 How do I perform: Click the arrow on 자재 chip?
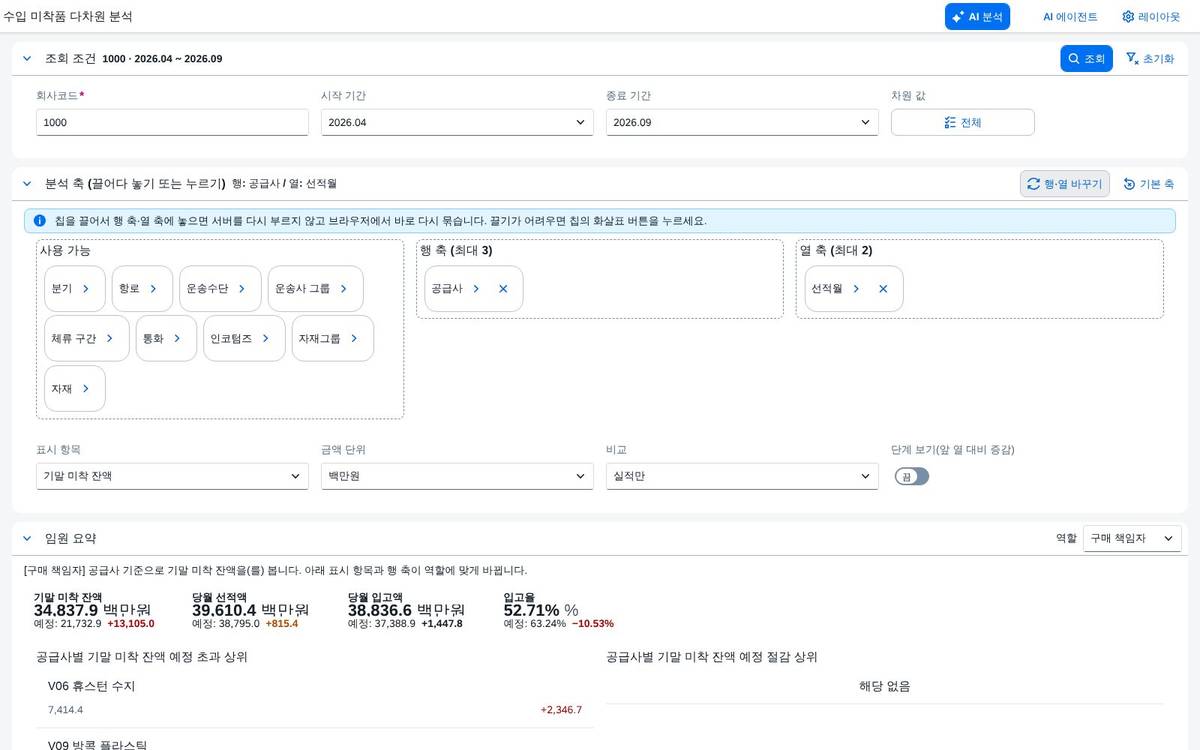(86, 388)
